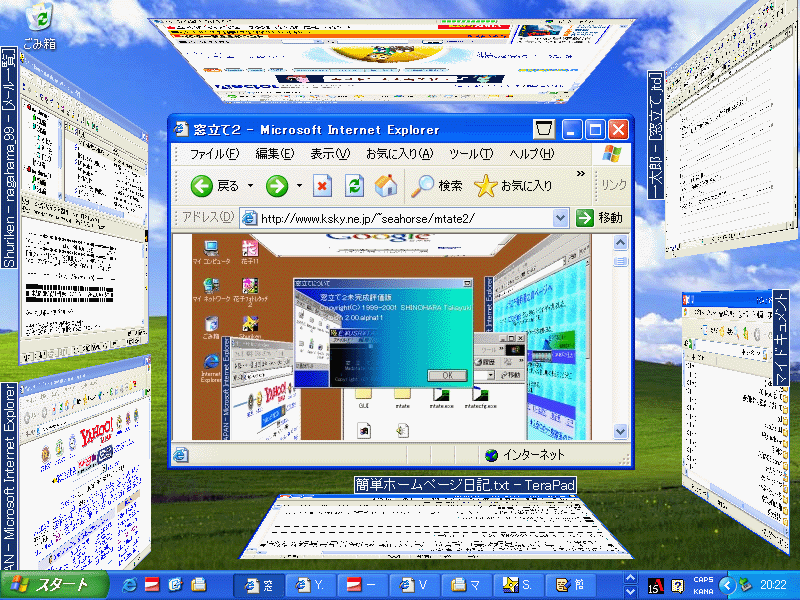Image resolution: width=800 pixels, height=600 pixels.
Task: Switch to the S. Shuriken taskbar button
Action: tap(517, 585)
